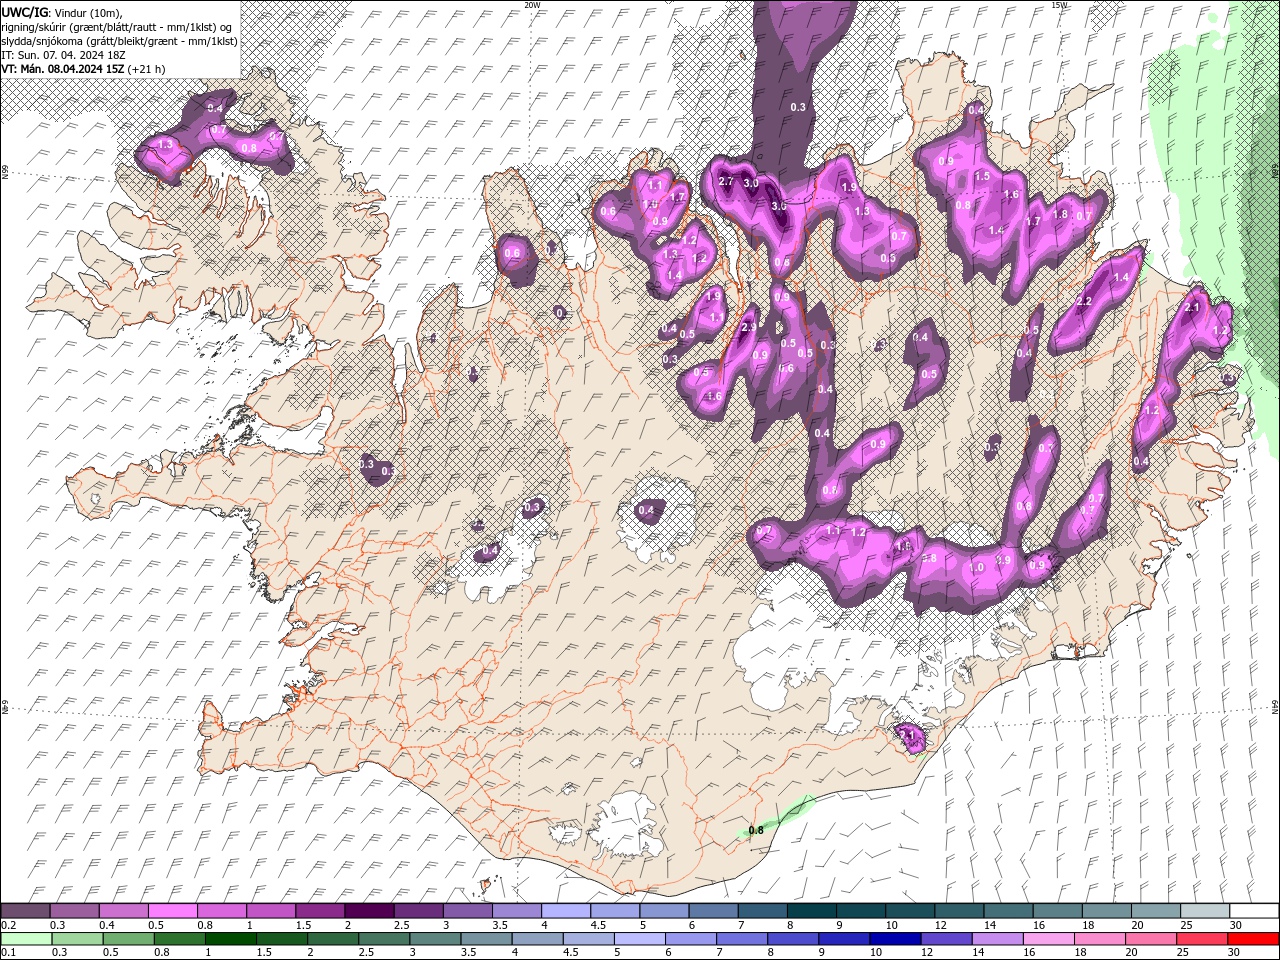The height and width of the screenshot is (960, 1280).
Task: Click the lower legend number "2.5"
Action: [367, 953]
